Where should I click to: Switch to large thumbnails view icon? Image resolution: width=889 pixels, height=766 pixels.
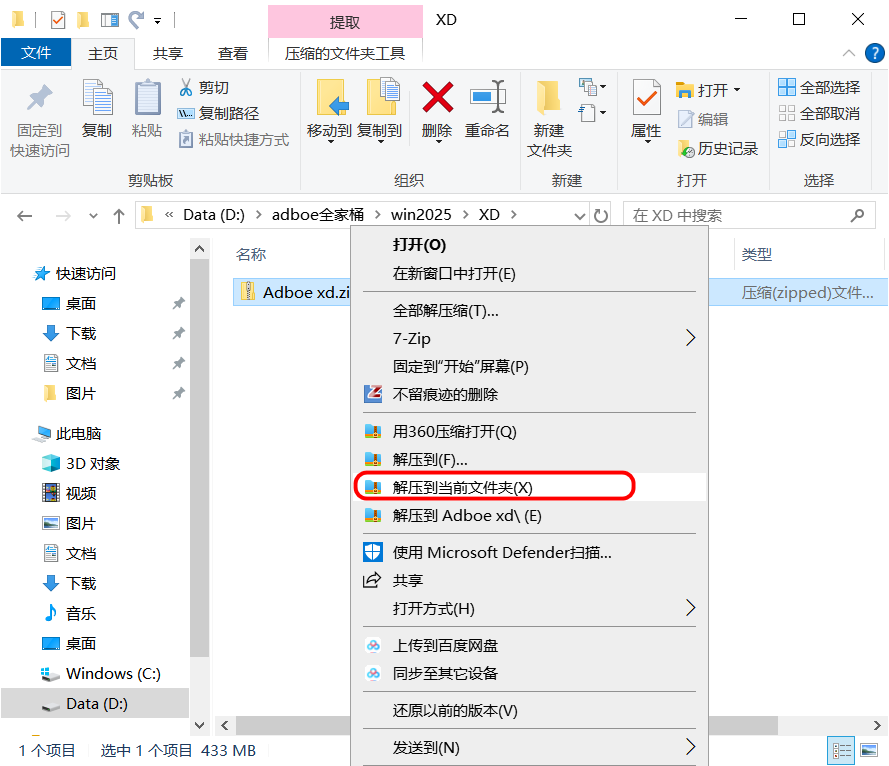coord(869,751)
